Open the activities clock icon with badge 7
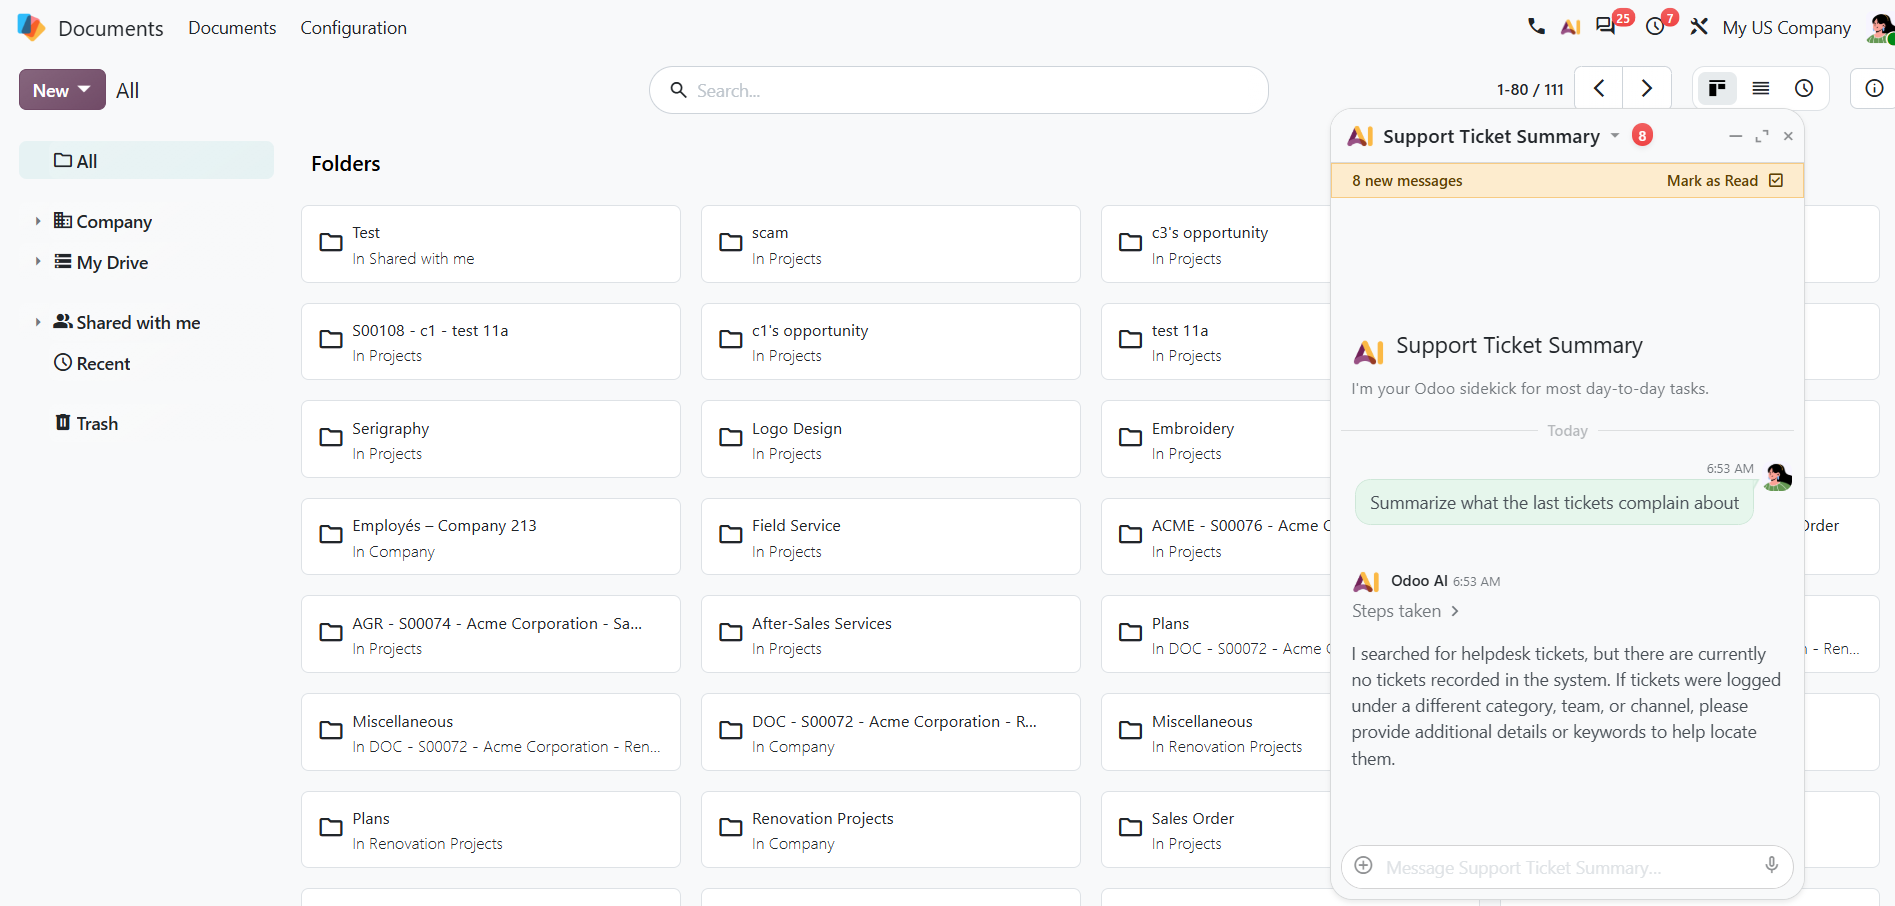The height and width of the screenshot is (906, 1895). tap(1656, 27)
